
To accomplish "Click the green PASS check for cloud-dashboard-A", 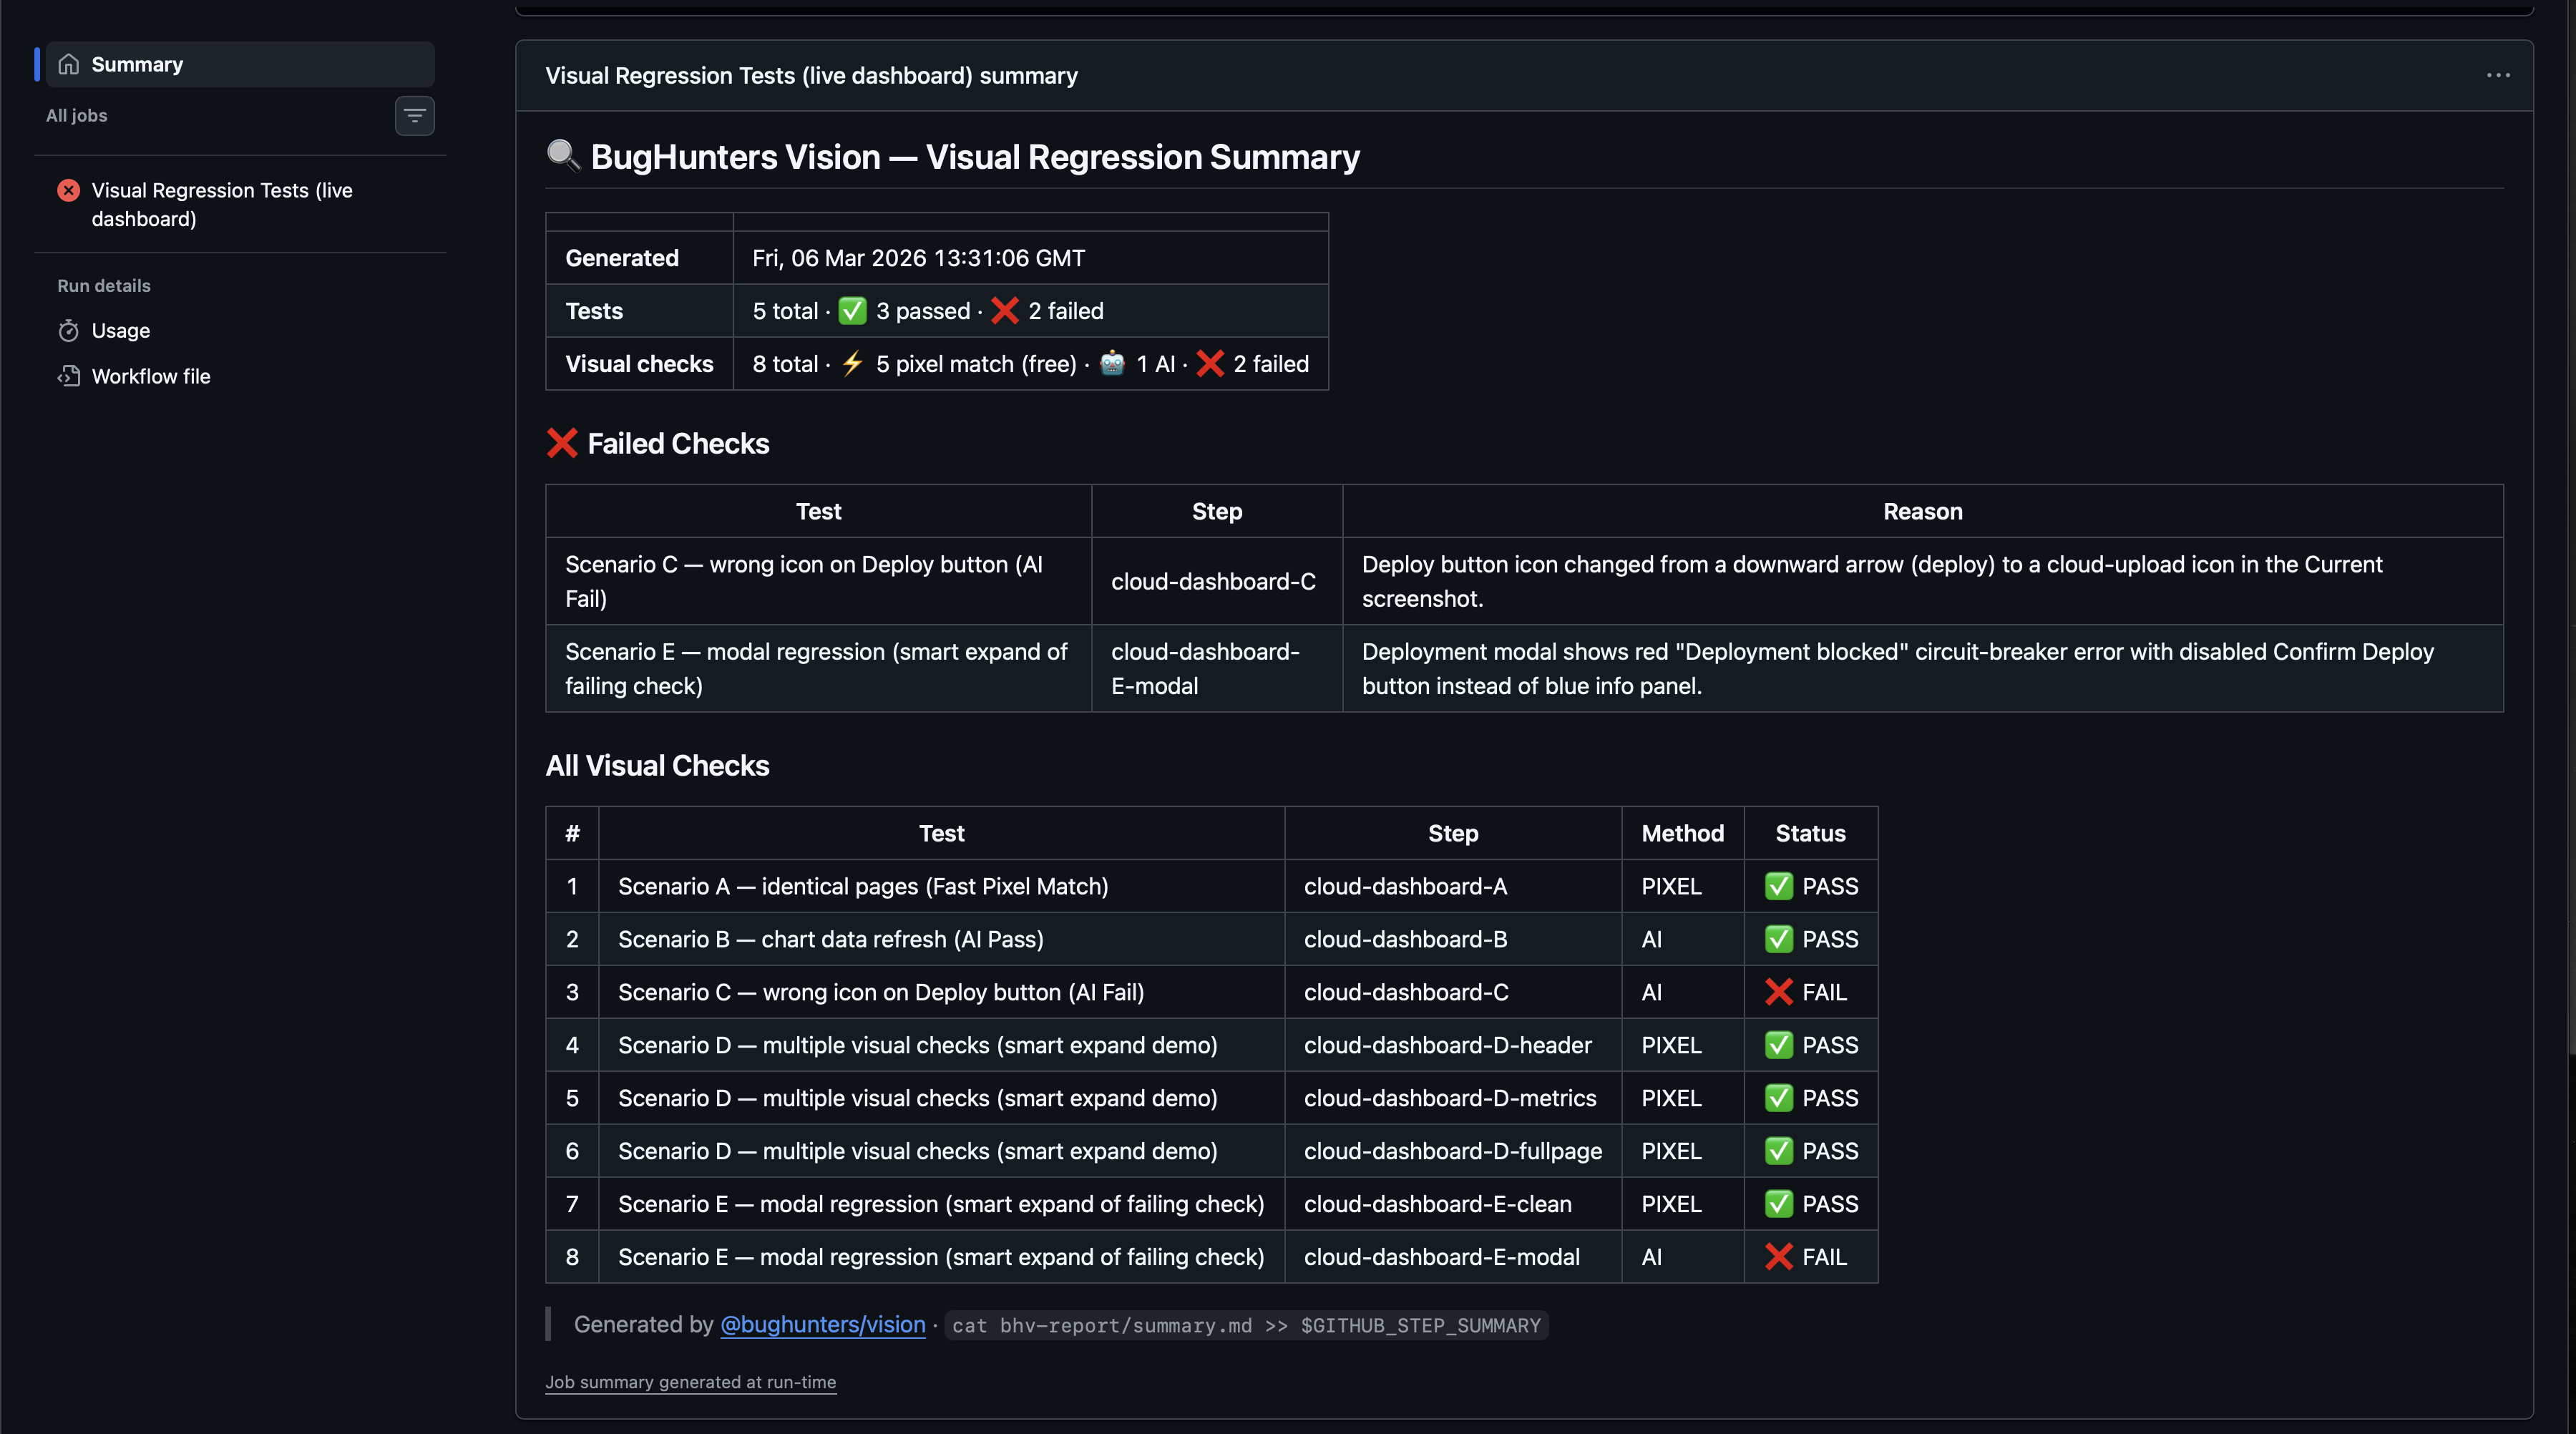I will point(1779,886).
